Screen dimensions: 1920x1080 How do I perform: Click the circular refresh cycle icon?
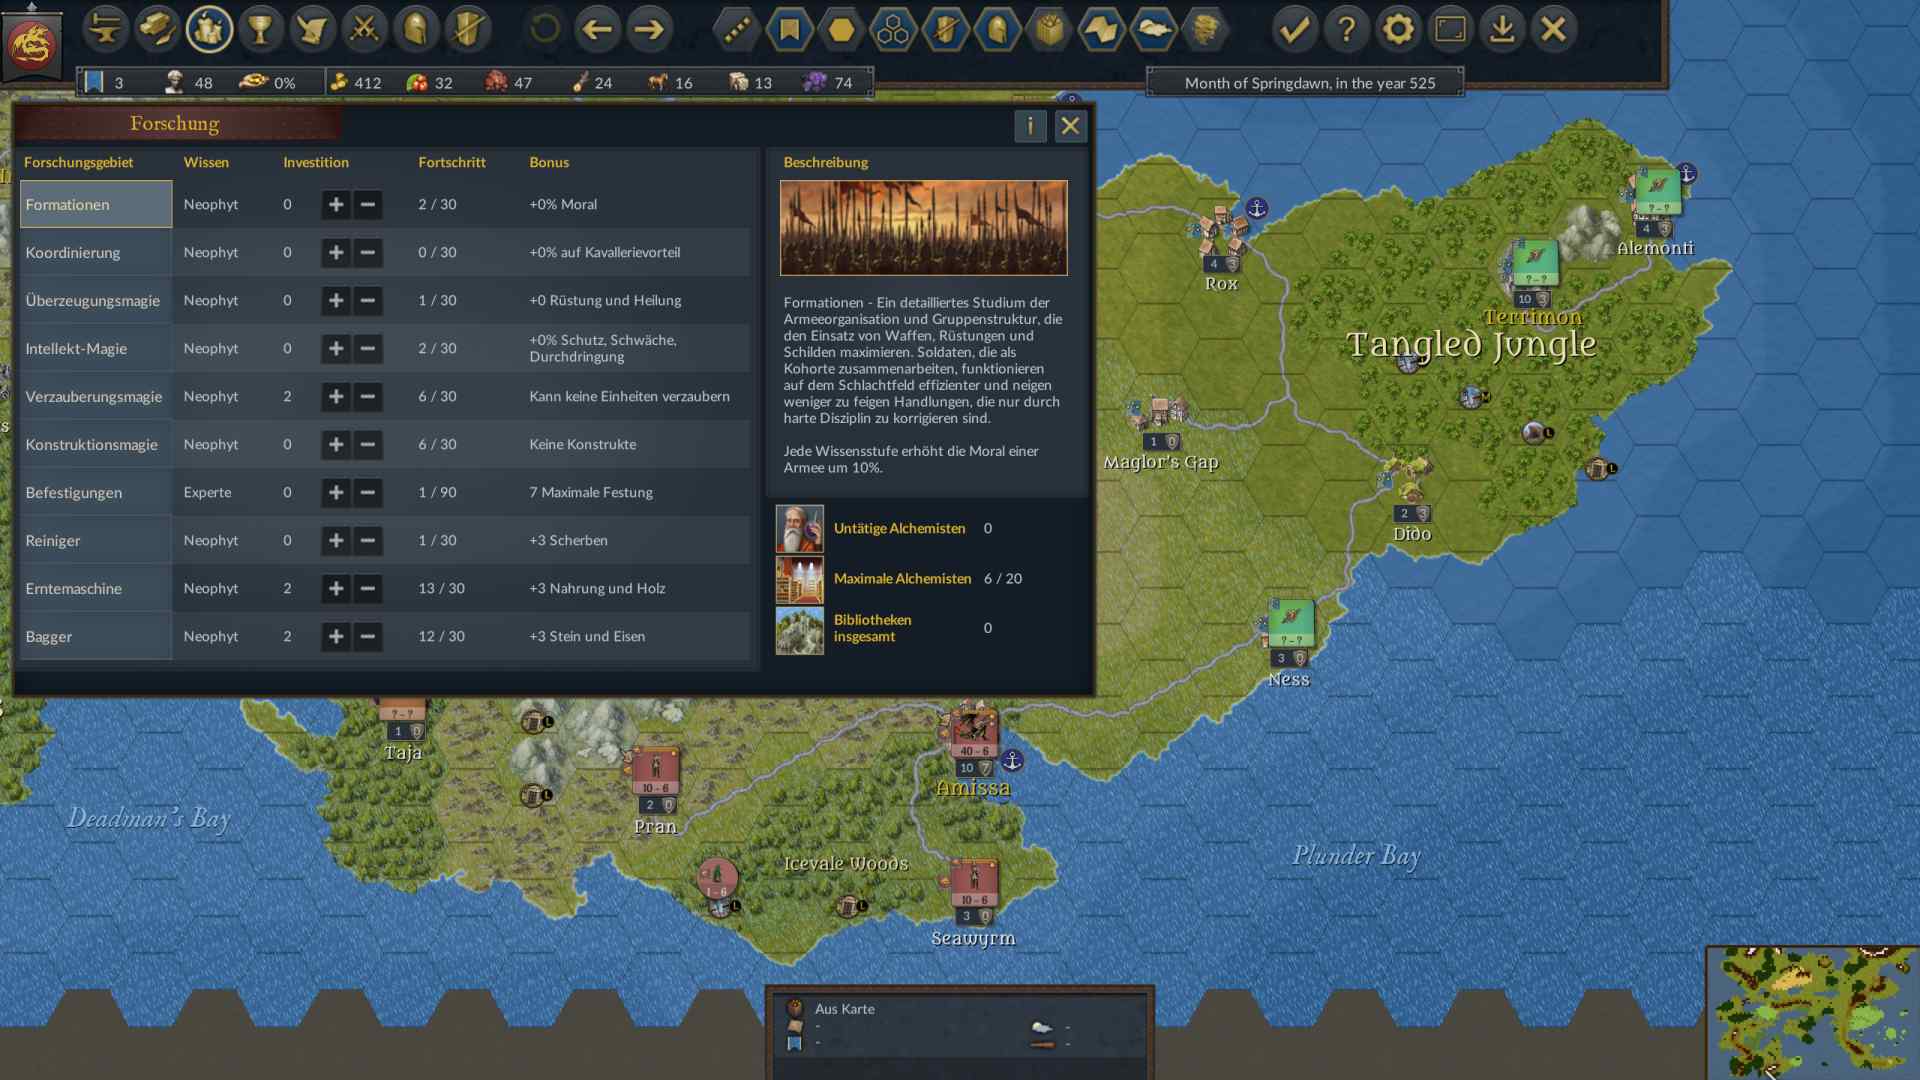click(x=545, y=29)
